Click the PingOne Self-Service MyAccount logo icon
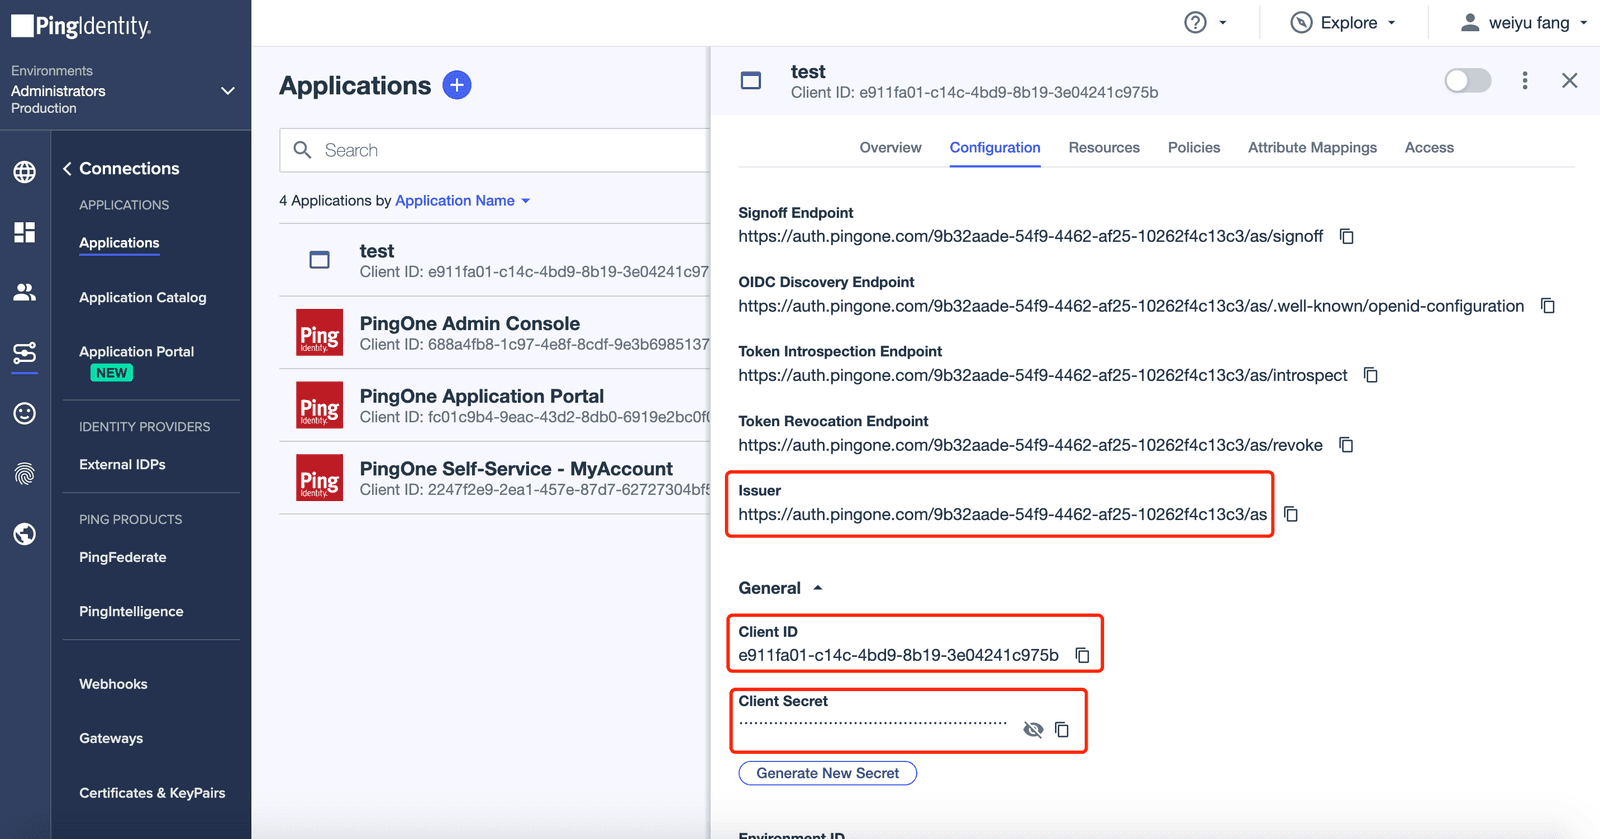The width and height of the screenshot is (1600, 839). point(320,477)
